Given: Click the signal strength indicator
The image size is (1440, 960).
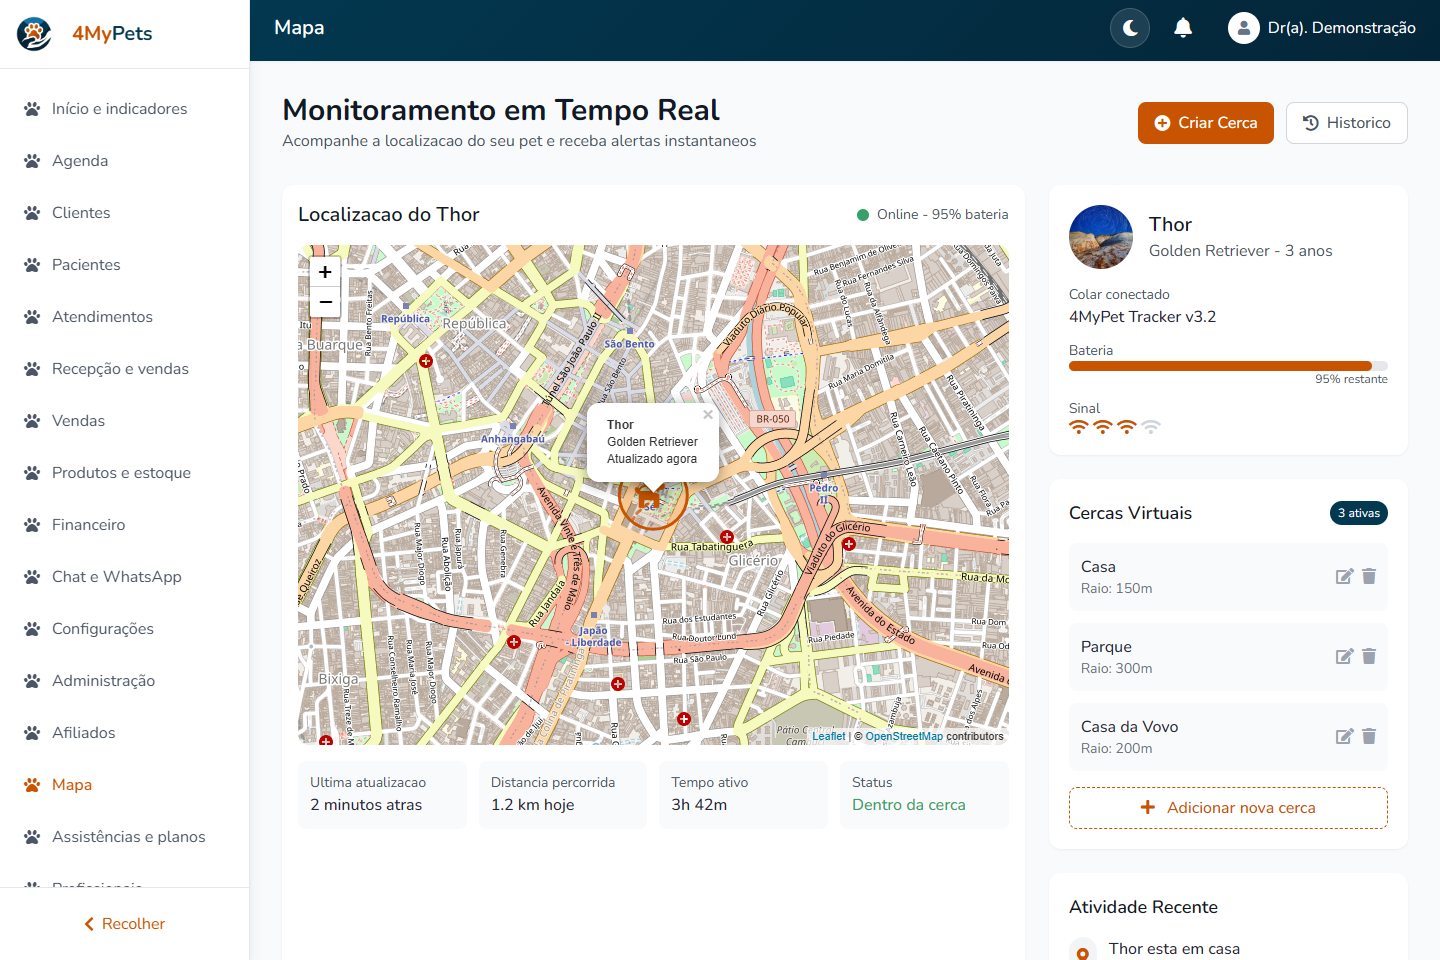Looking at the screenshot, I should (x=1114, y=427).
